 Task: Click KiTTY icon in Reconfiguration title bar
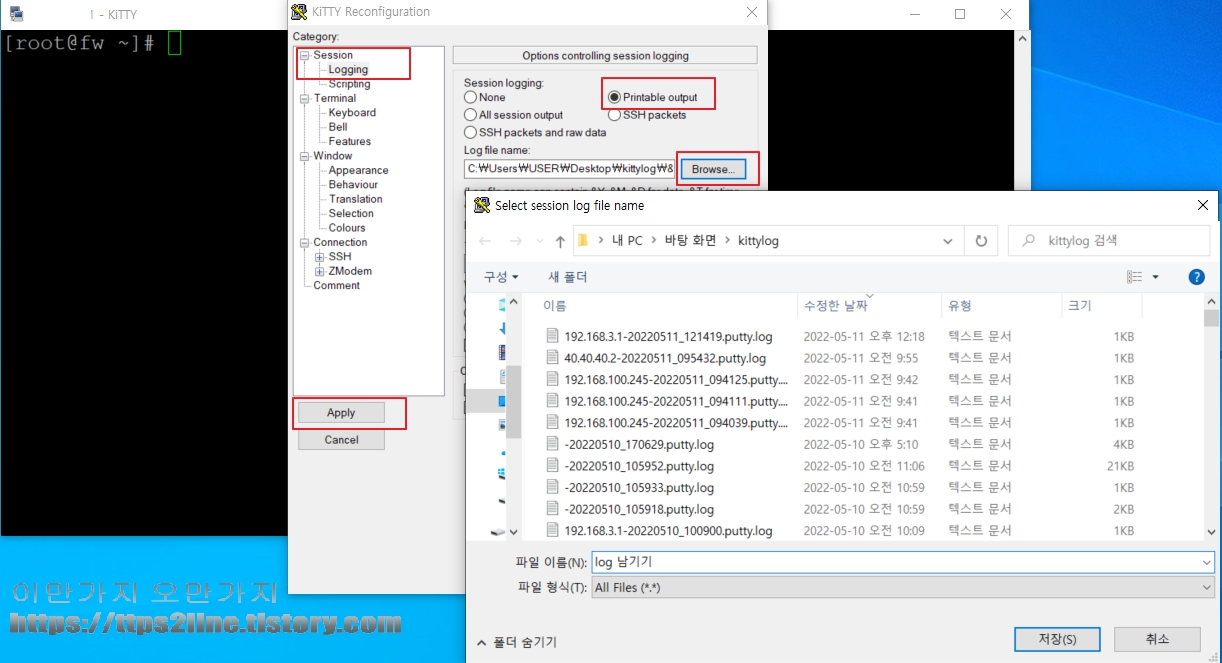click(x=298, y=12)
